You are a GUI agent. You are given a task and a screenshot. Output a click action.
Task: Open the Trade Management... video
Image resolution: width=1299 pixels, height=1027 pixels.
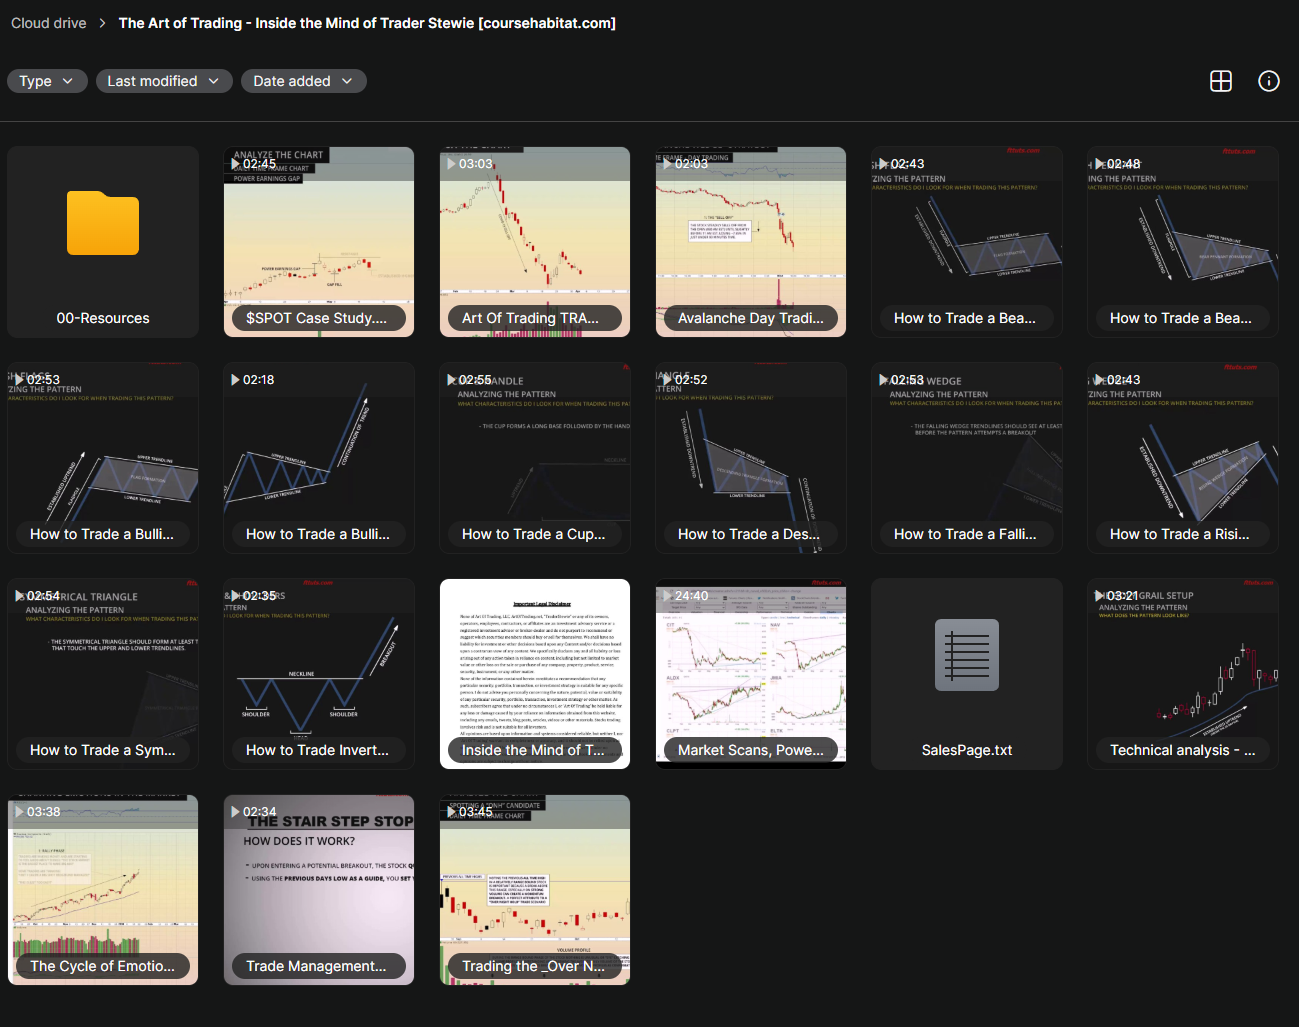point(319,890)
